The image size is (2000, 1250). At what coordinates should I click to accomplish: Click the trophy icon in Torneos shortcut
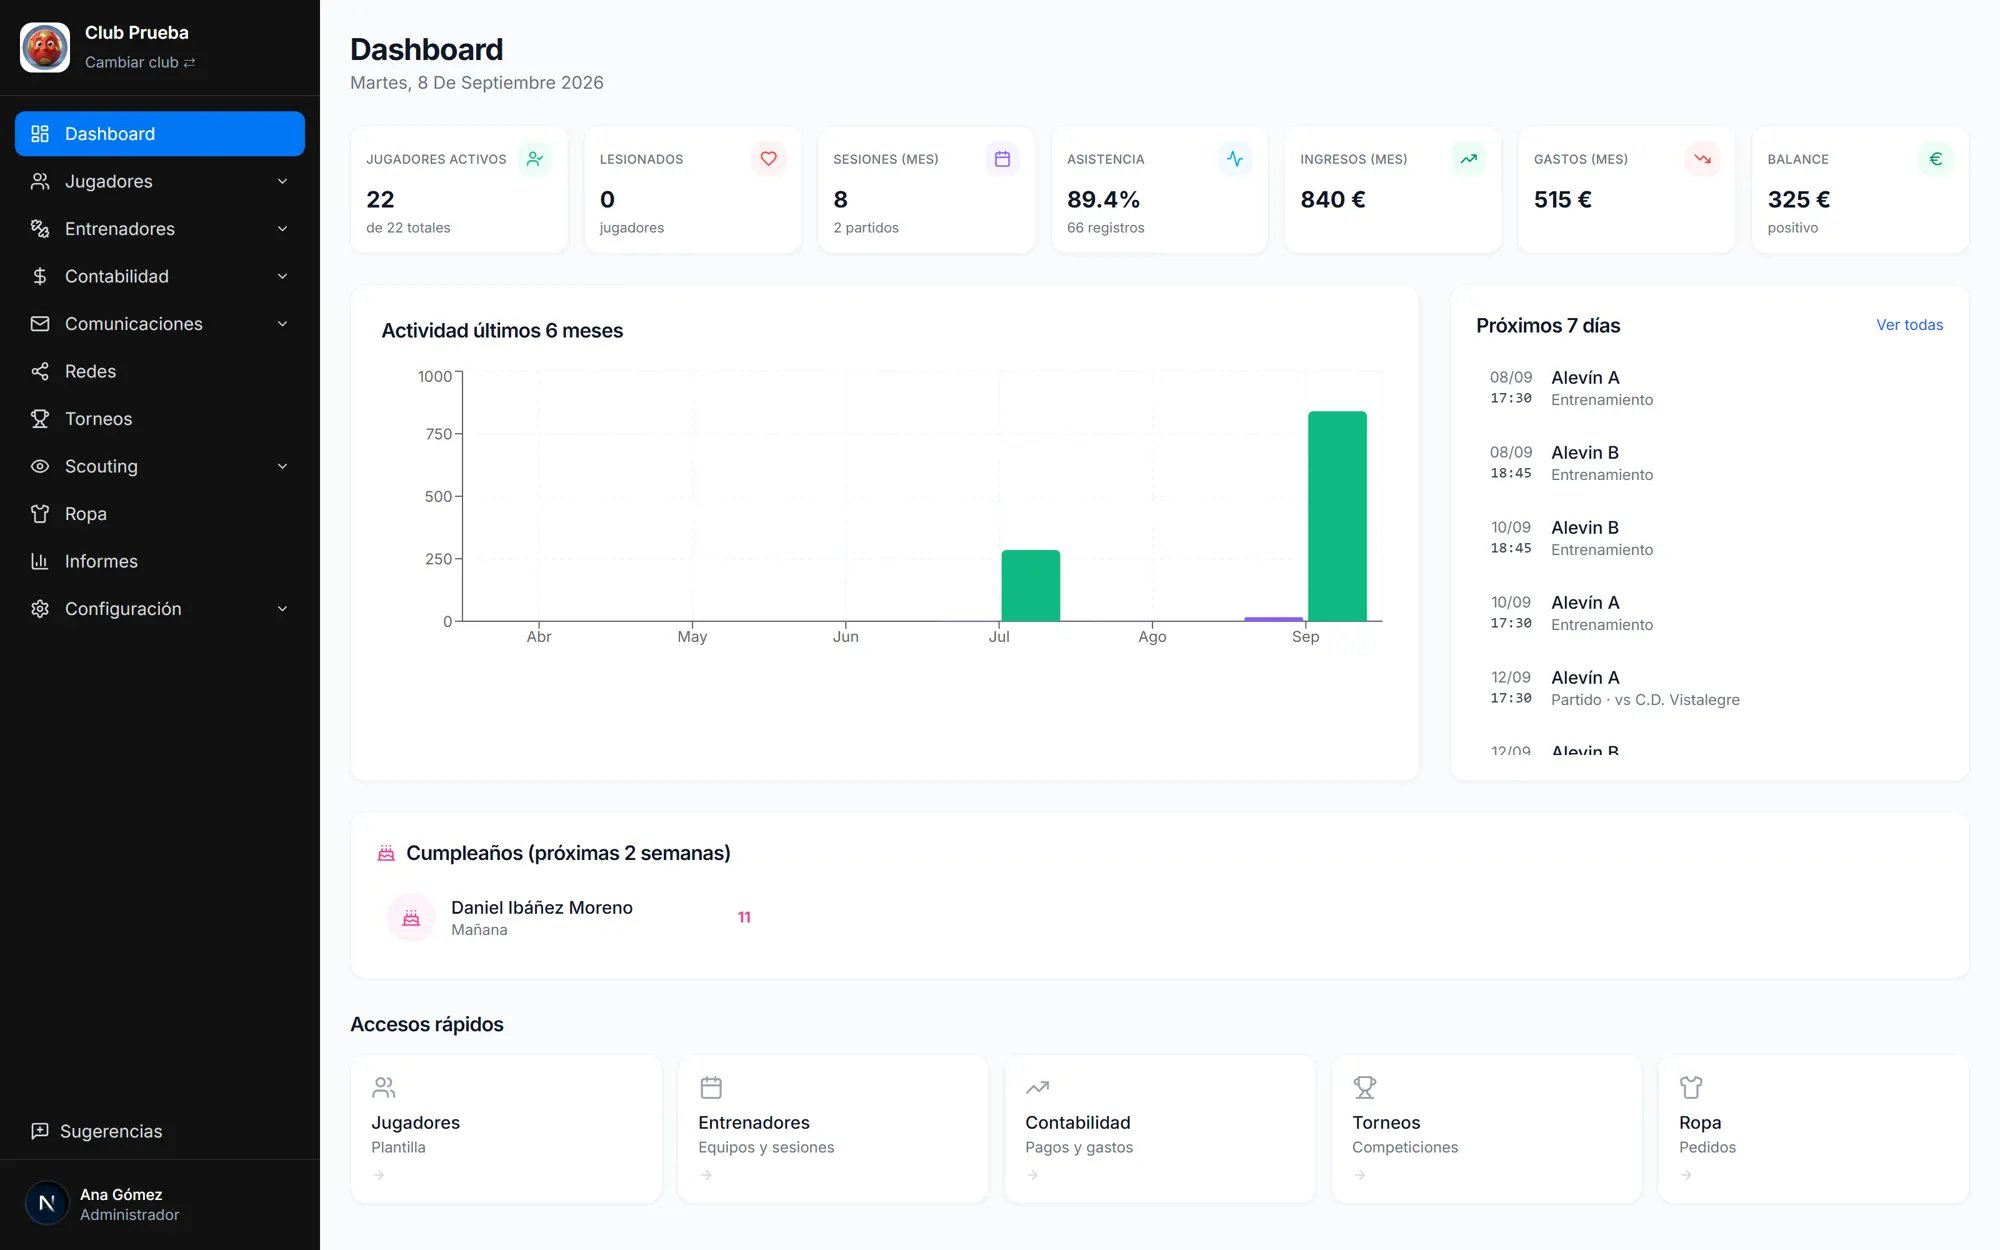click(x=1365, y=1087)
